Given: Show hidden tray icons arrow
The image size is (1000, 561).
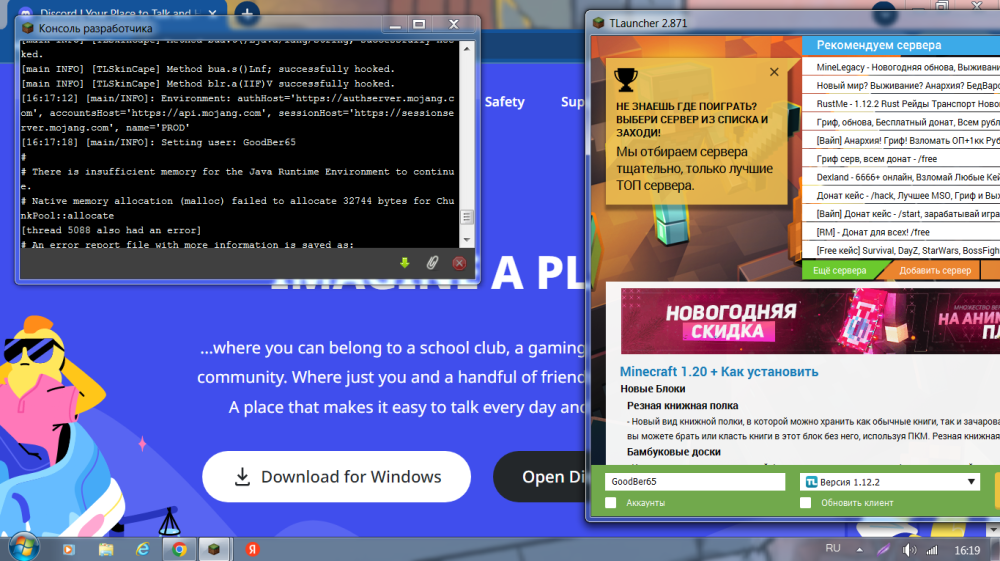Looking at the screenshot, I should pos(860,550).
